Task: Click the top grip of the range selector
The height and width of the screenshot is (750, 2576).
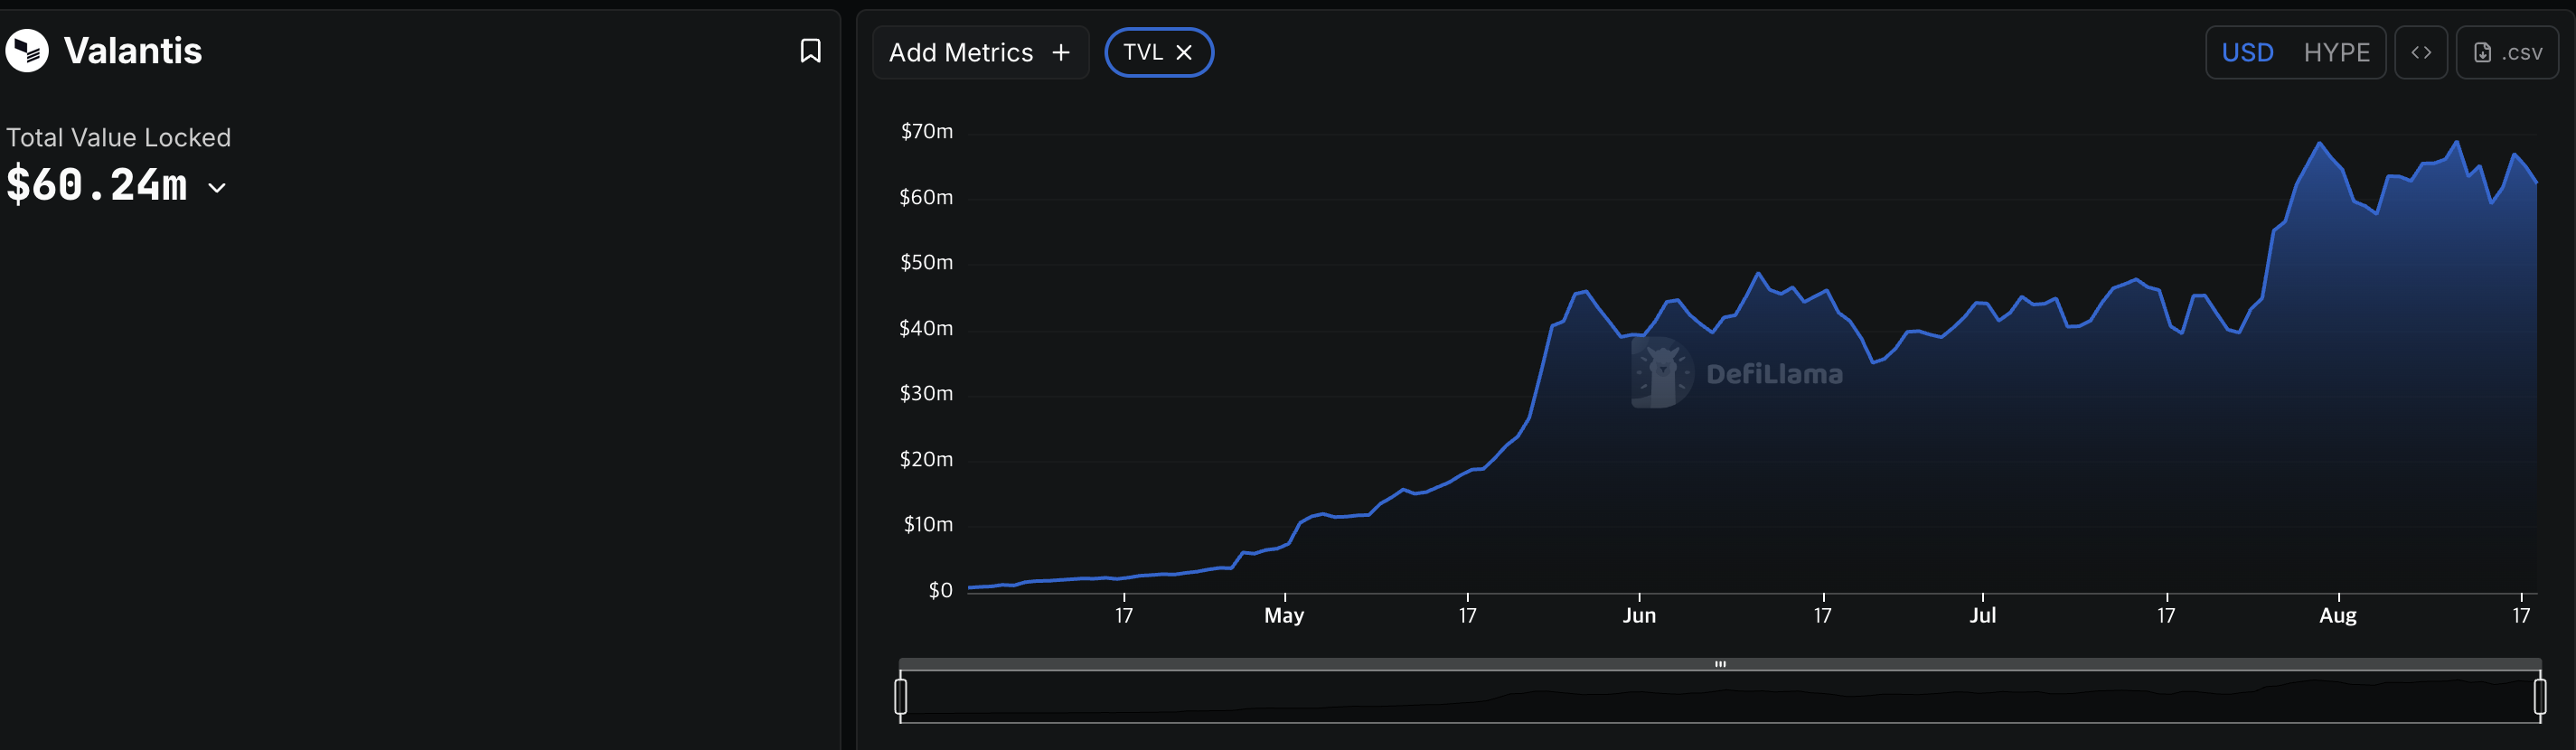Action: click(1720, 664)
